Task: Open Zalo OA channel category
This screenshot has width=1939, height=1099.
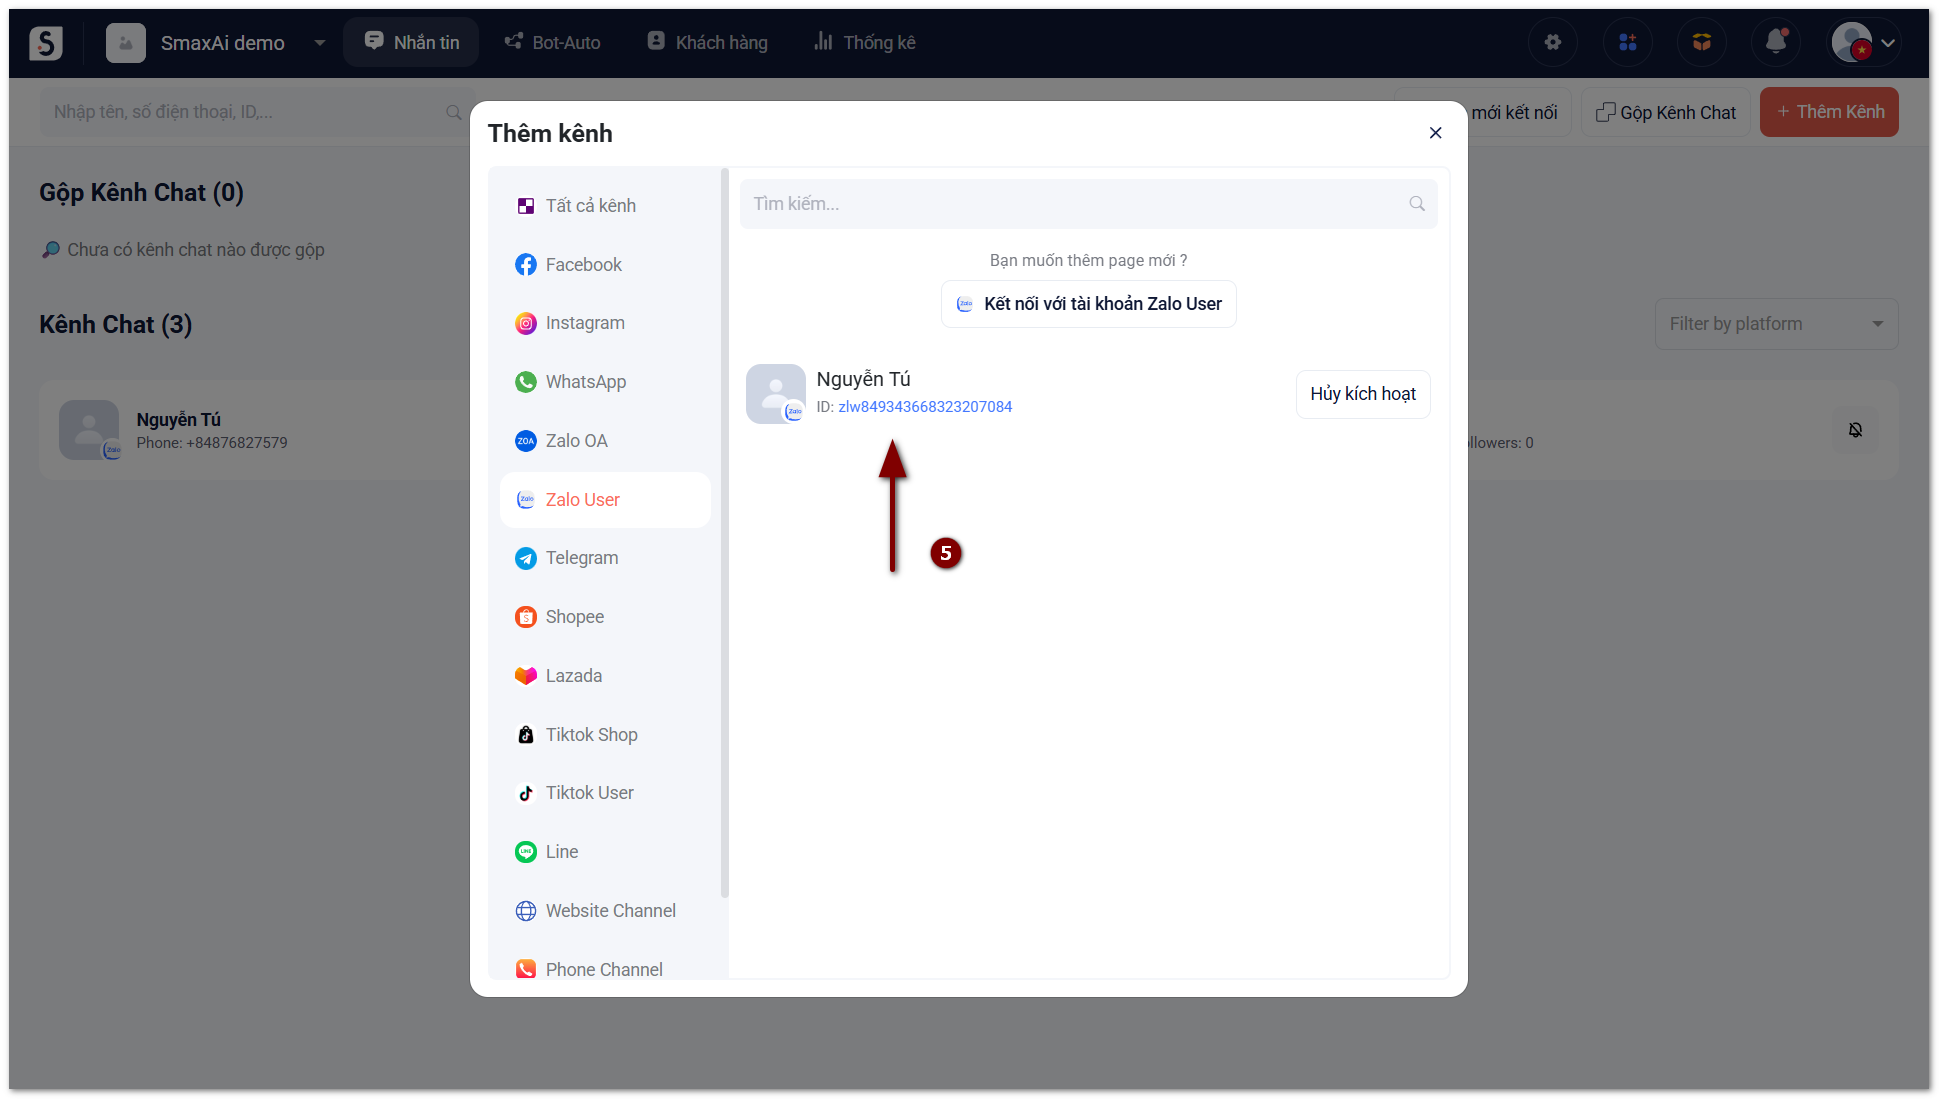Action: click(x=576, y=441)
